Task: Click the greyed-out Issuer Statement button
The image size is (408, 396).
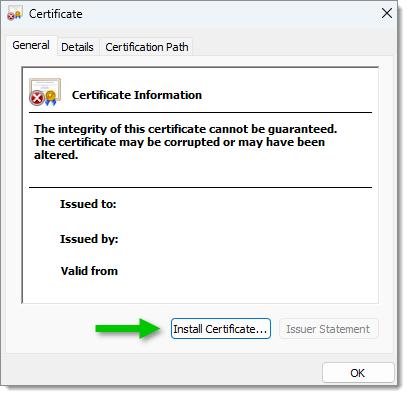Action: [328, 329]
